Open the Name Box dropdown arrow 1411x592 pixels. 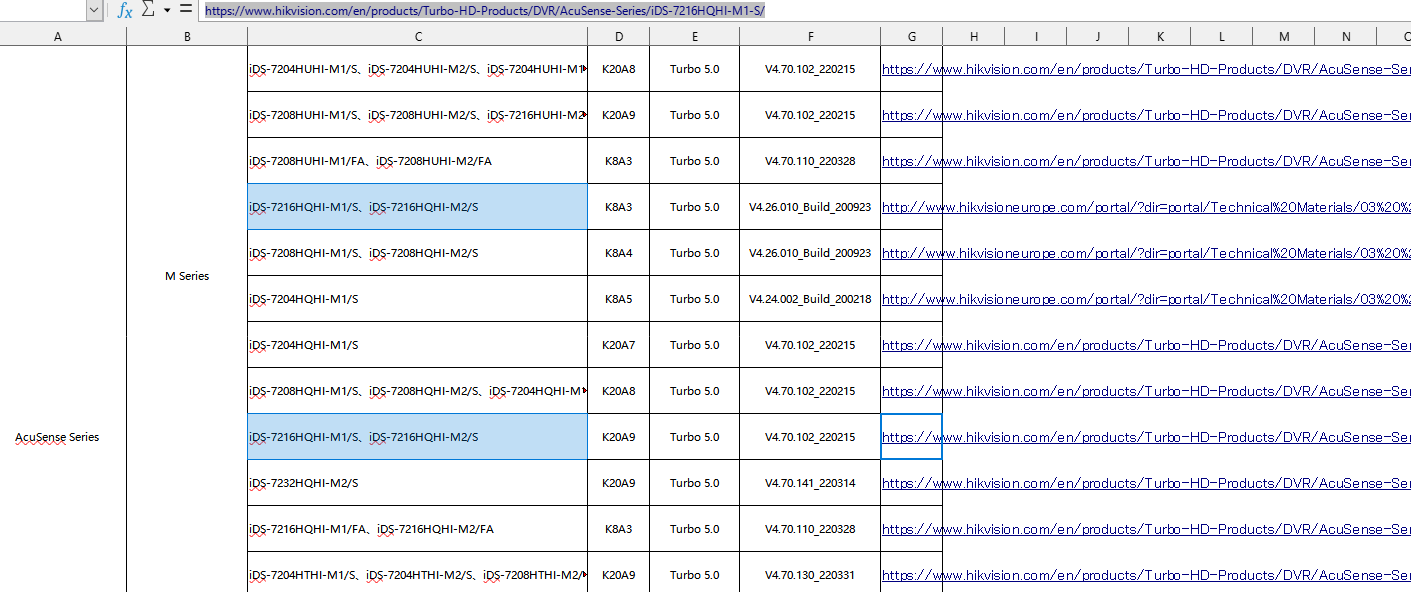coord(94,10)
